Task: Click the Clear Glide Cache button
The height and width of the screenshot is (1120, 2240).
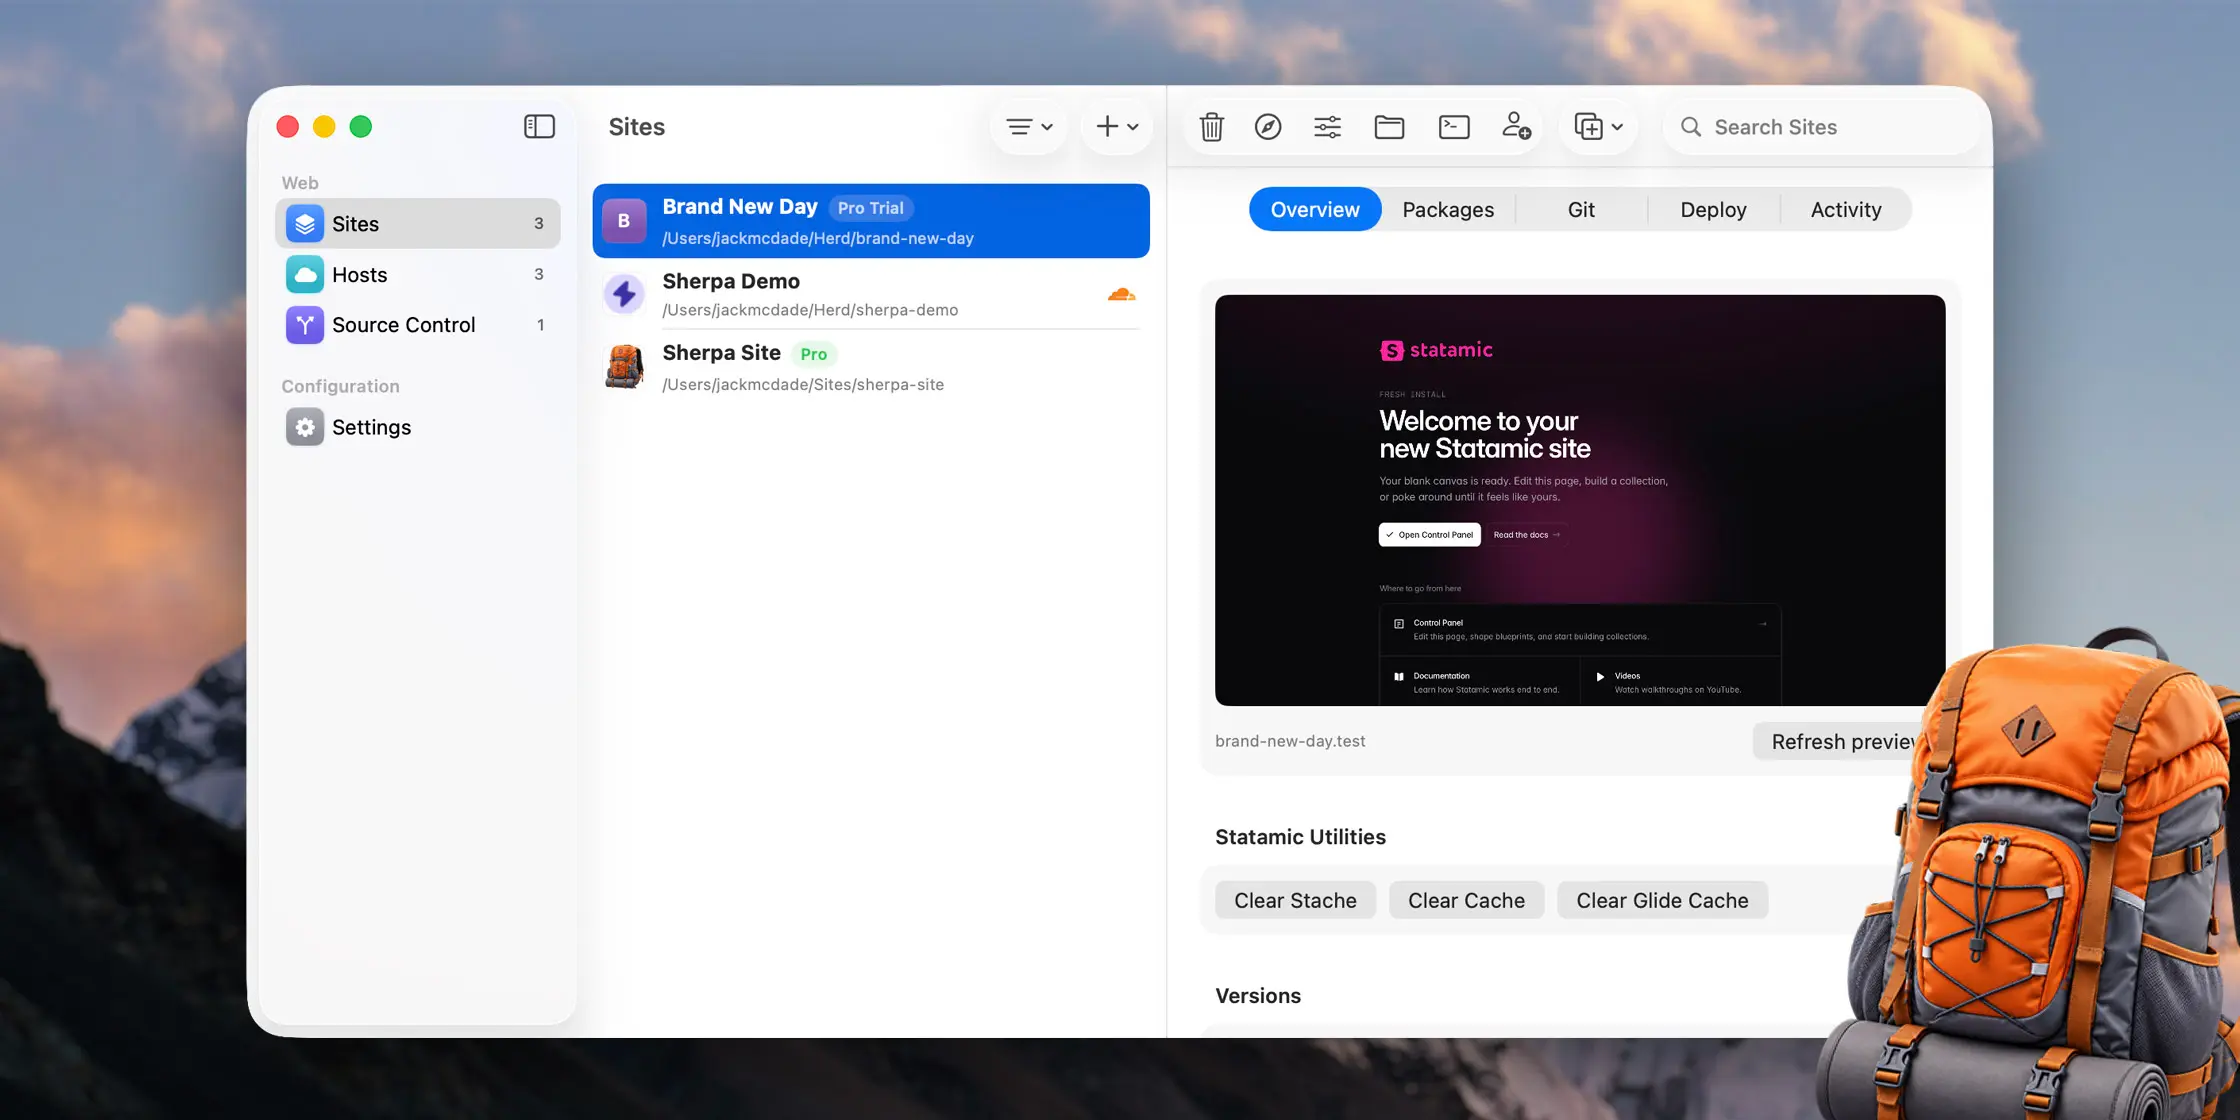Action: tap(1662, 901)
